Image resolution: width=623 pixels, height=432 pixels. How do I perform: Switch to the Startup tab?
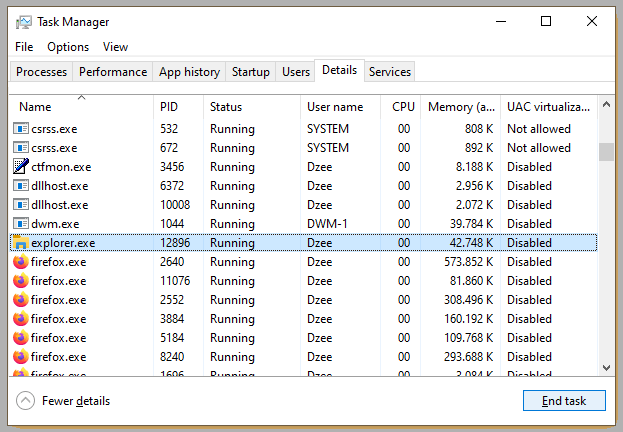point(251,72)
